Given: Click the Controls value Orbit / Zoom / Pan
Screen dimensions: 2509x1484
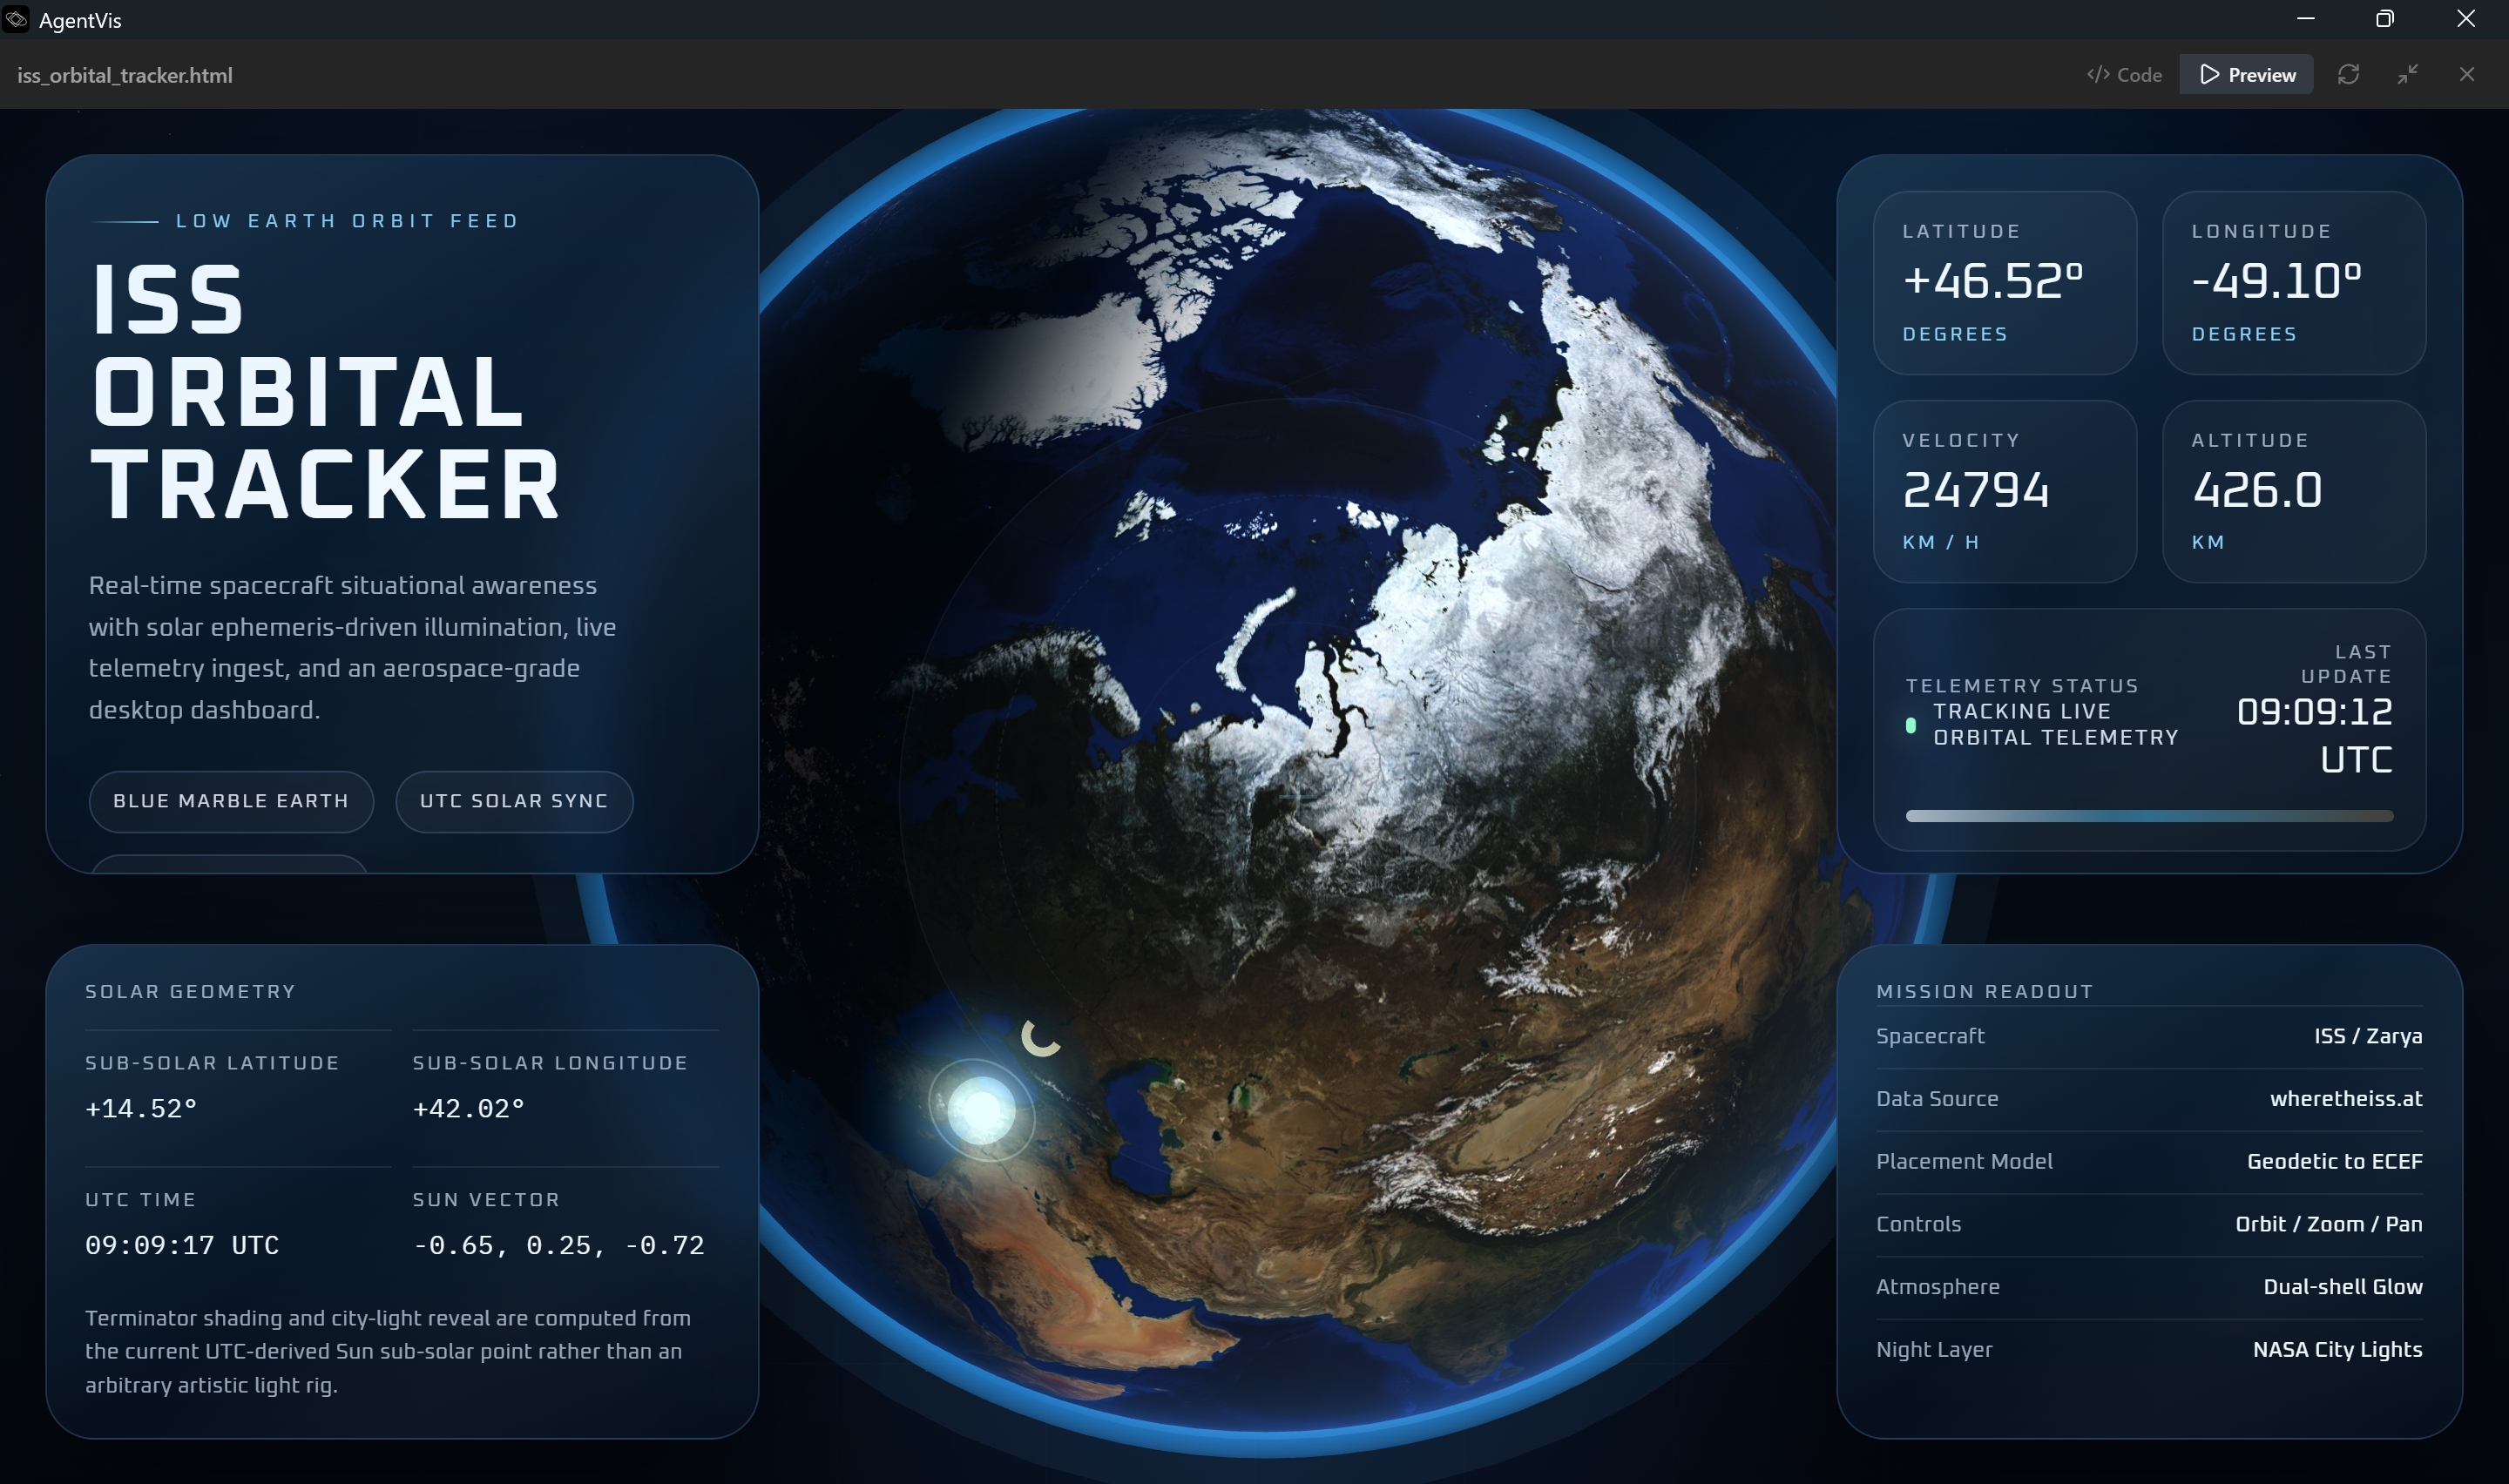Looking at the screenshot, I should click(x=2328, y=1224).
